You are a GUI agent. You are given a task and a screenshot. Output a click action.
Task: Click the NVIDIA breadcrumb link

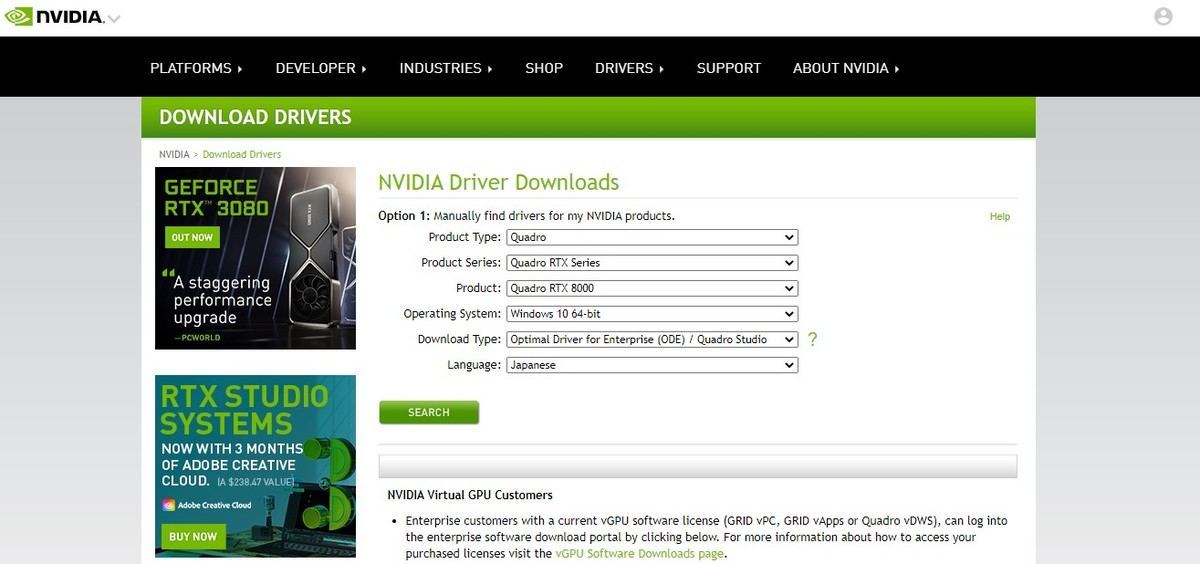(x=174, y=155)
